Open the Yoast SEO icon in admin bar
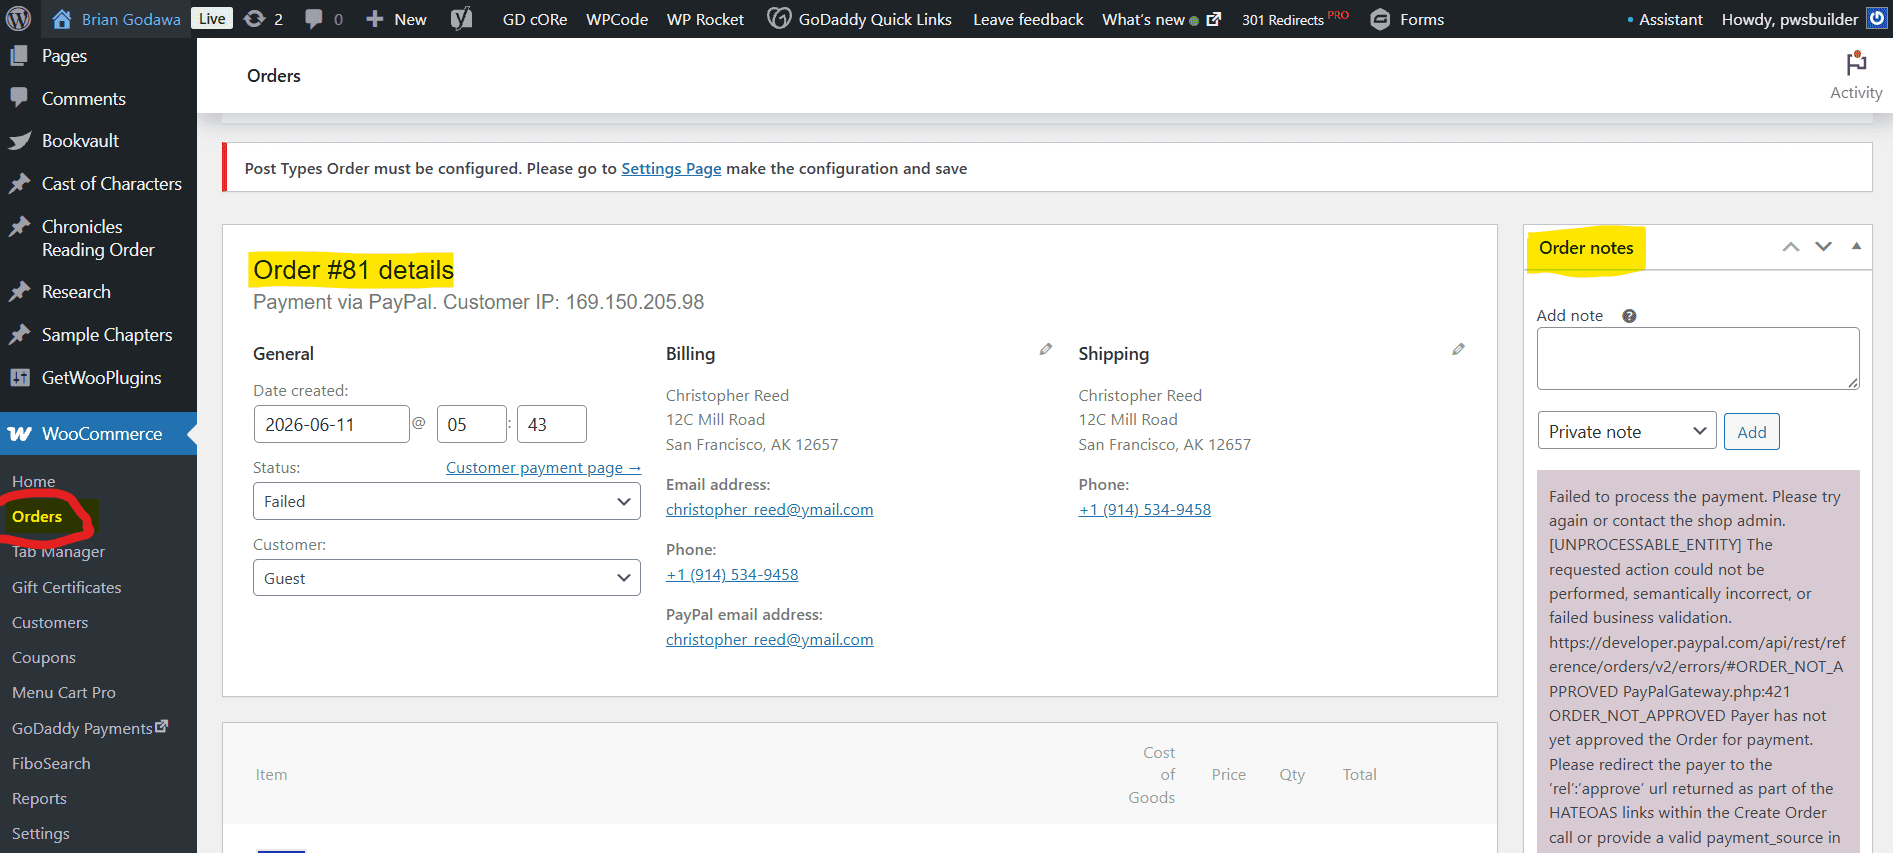 (461, 19)
